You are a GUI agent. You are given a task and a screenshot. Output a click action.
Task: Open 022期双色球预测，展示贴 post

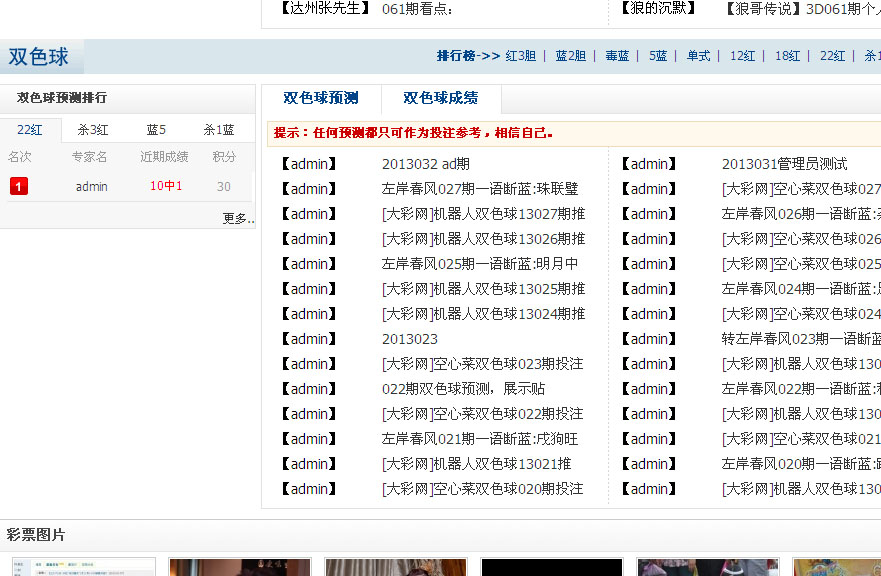463,389
